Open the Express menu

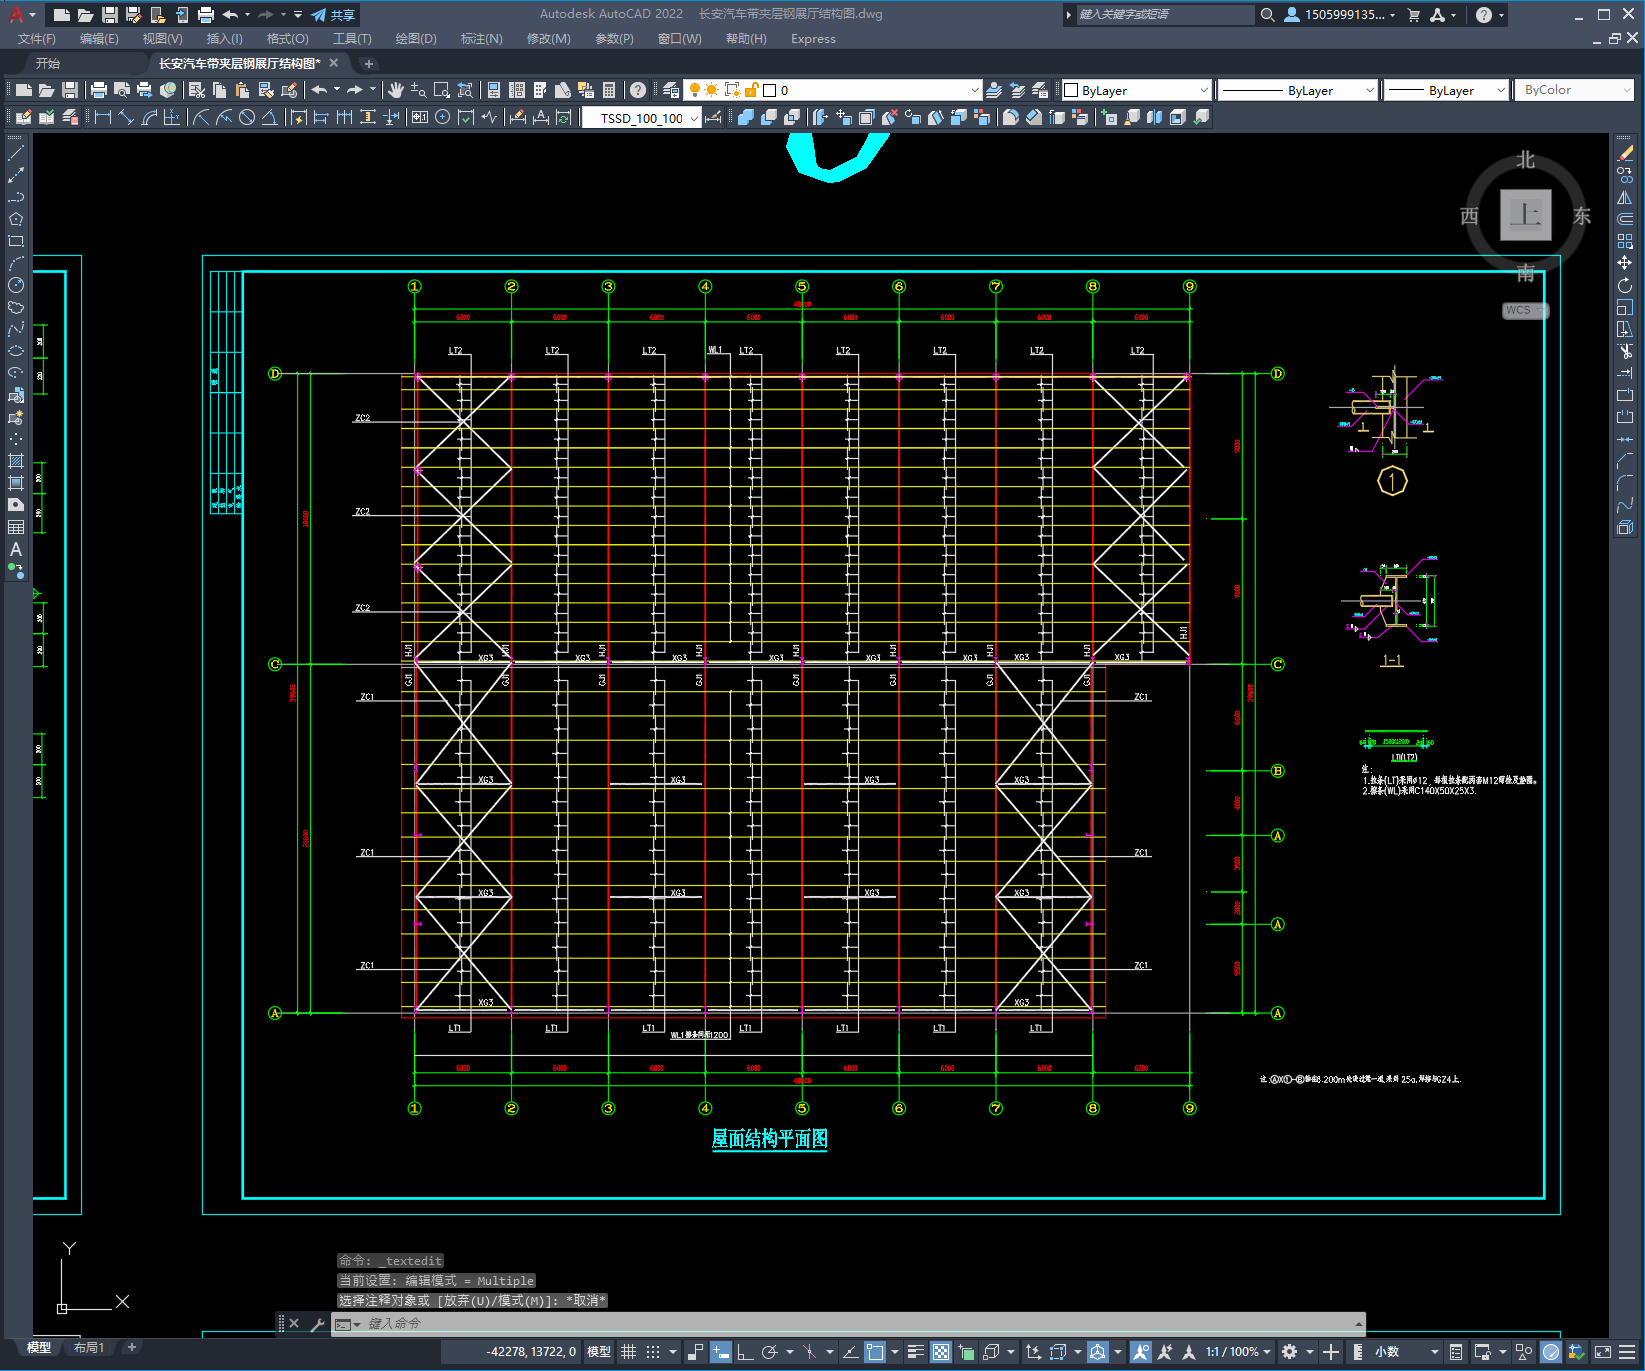click(x=813, y=39)
